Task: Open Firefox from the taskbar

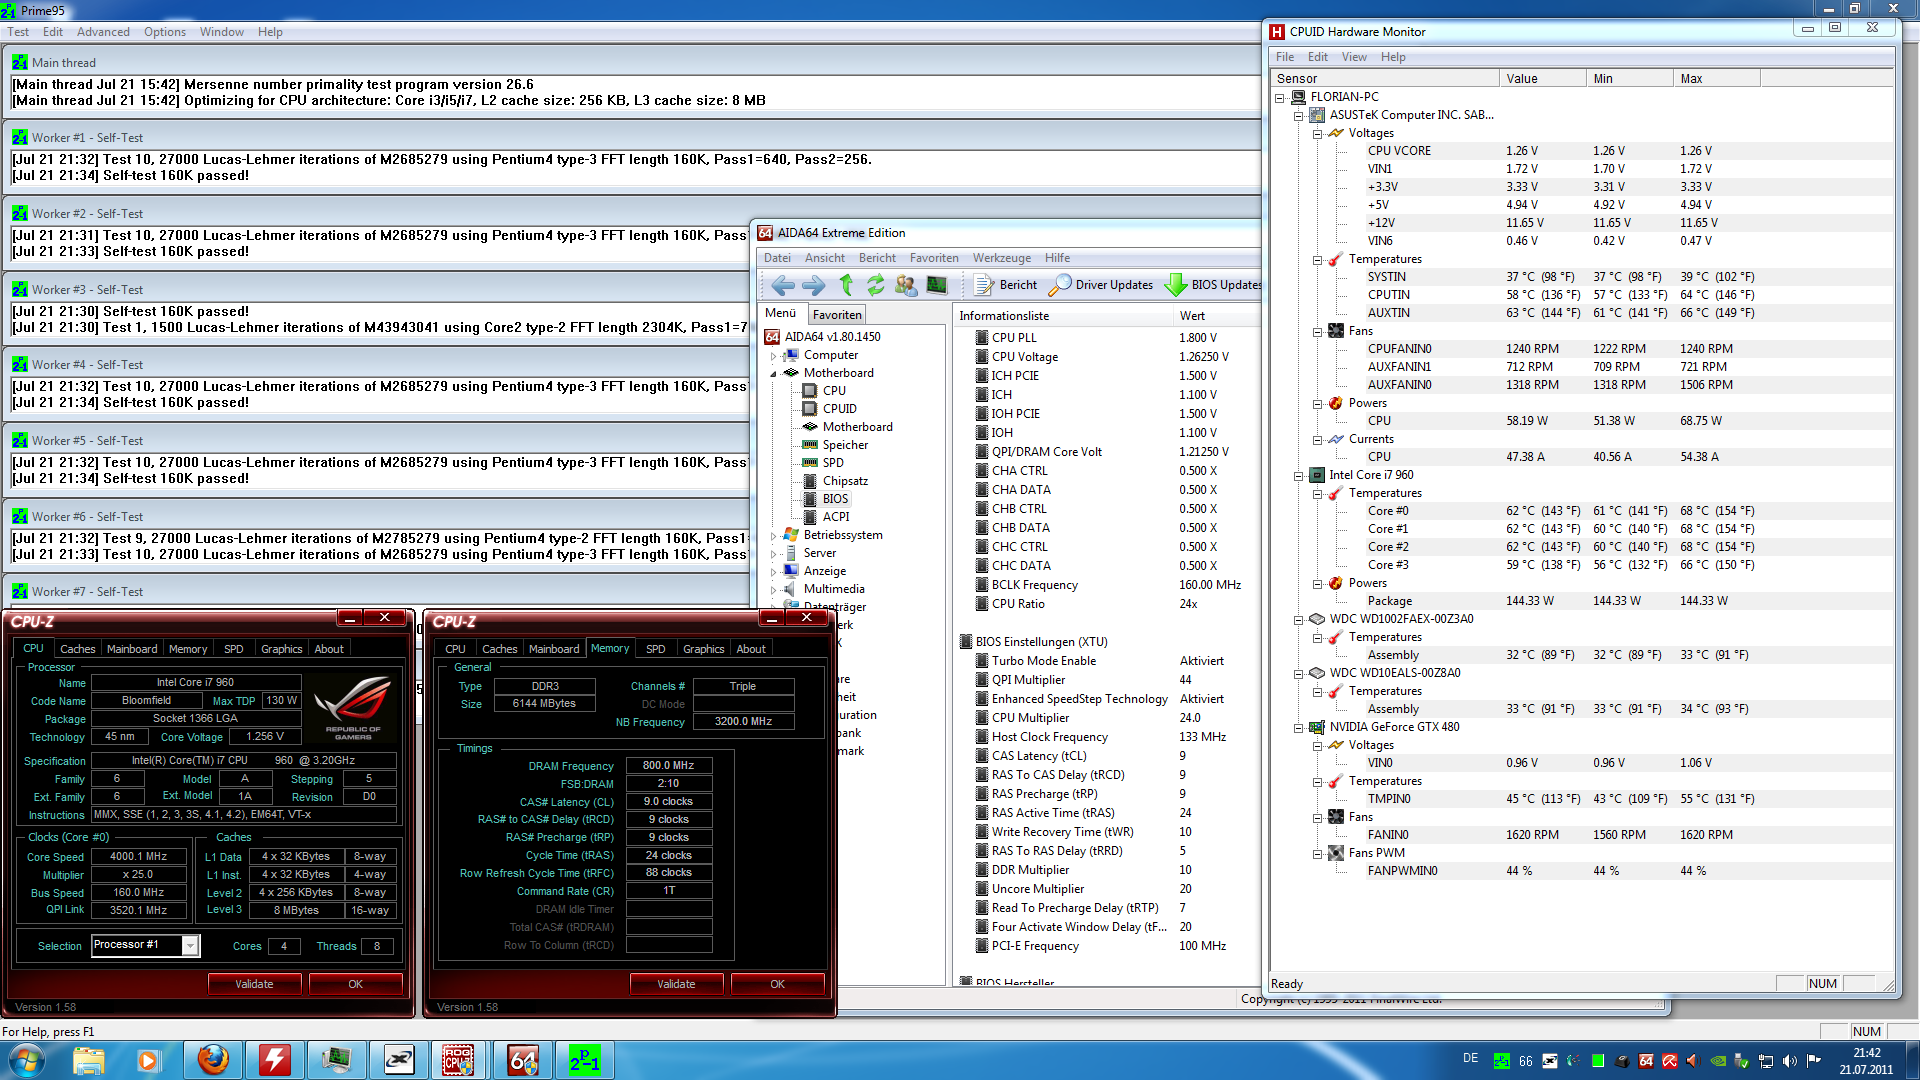Action: pyautogui.click(x=212, y=1059)
